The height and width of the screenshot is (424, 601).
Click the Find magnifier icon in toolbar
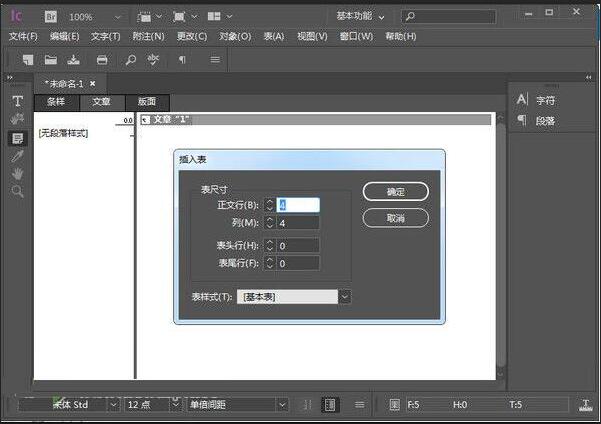pos(130,60)
